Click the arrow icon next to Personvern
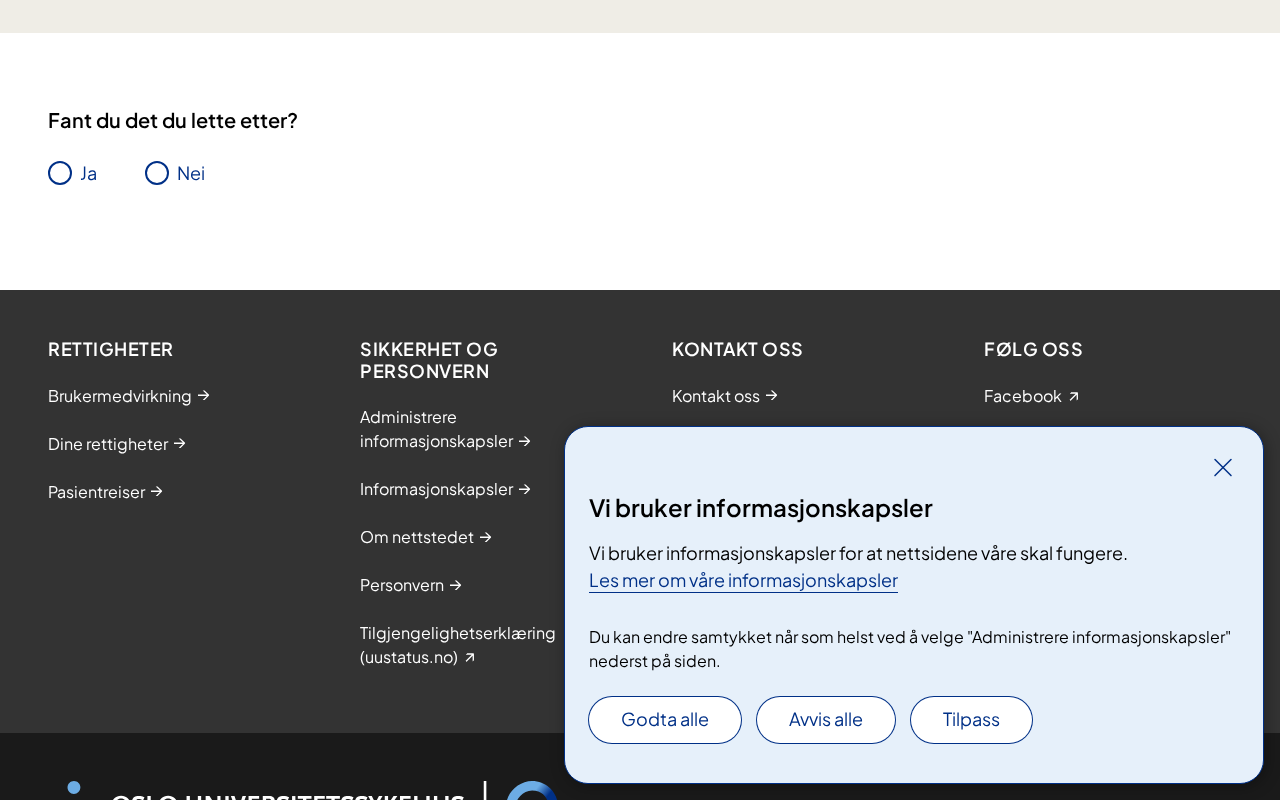This screenshot has width=1280, height=800. pos(455,585)
